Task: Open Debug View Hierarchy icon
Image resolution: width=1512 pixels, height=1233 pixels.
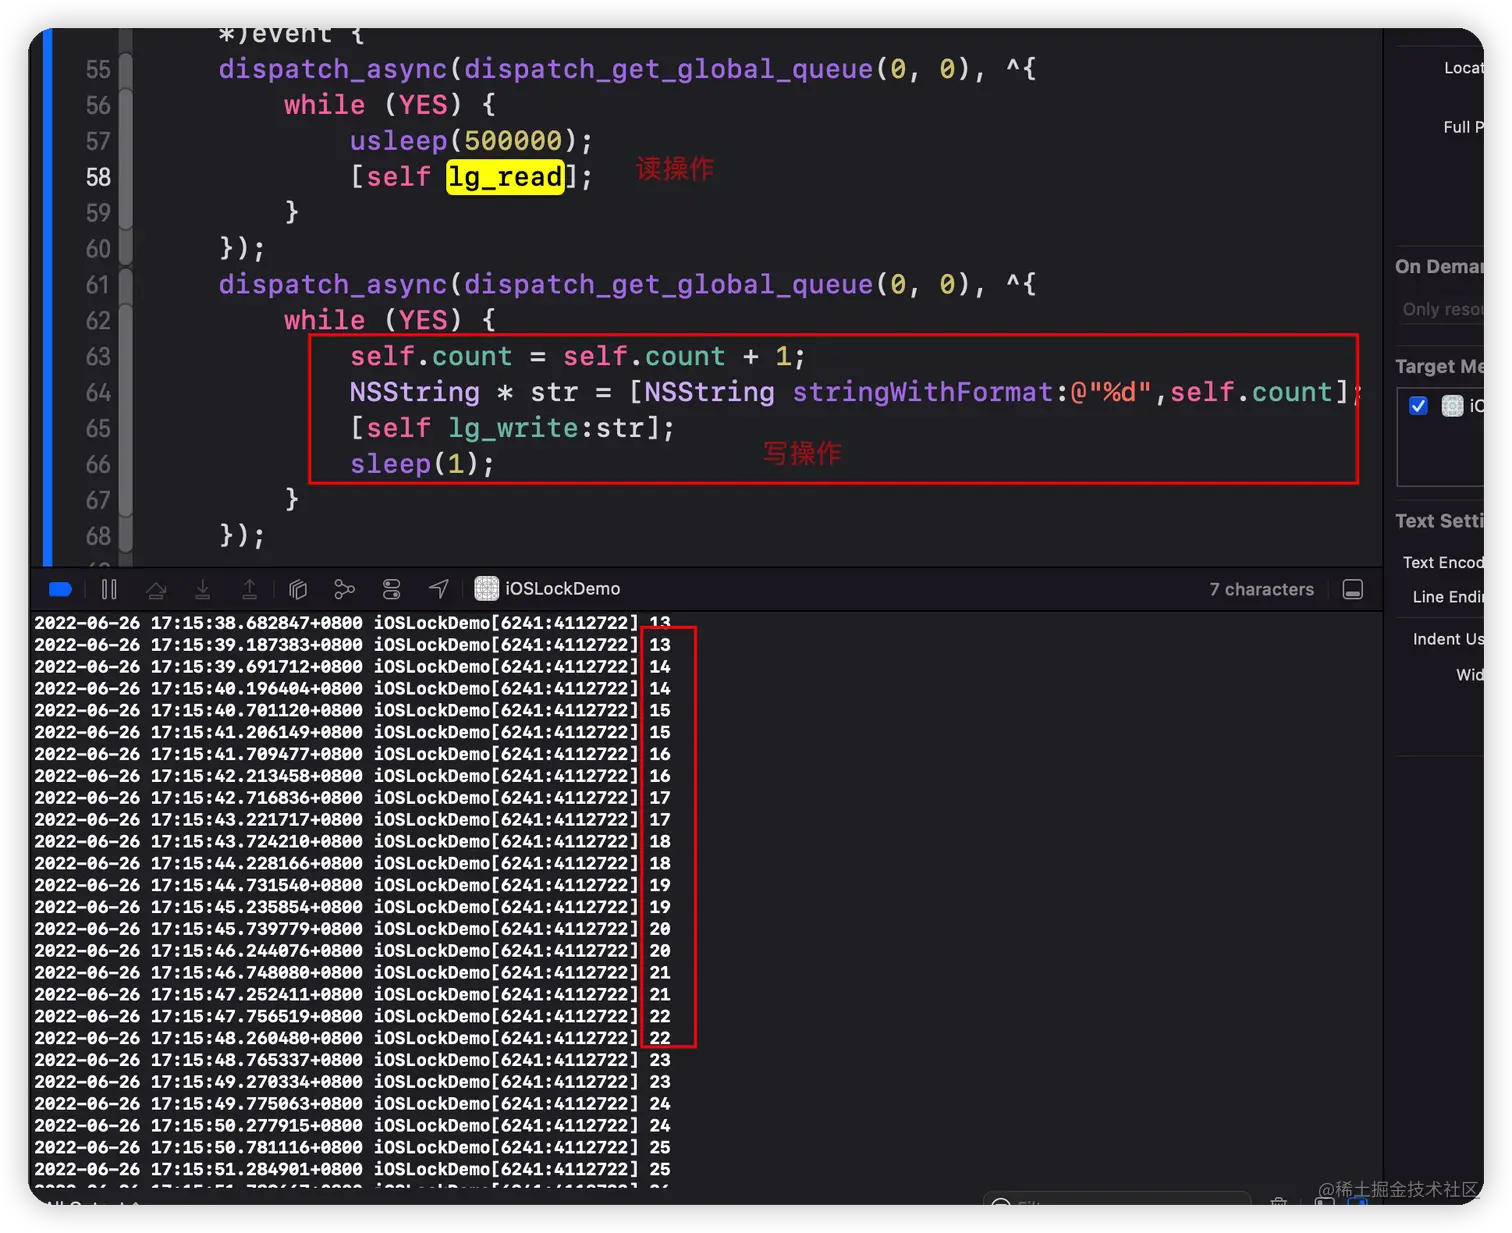Action: pos(297,589)
